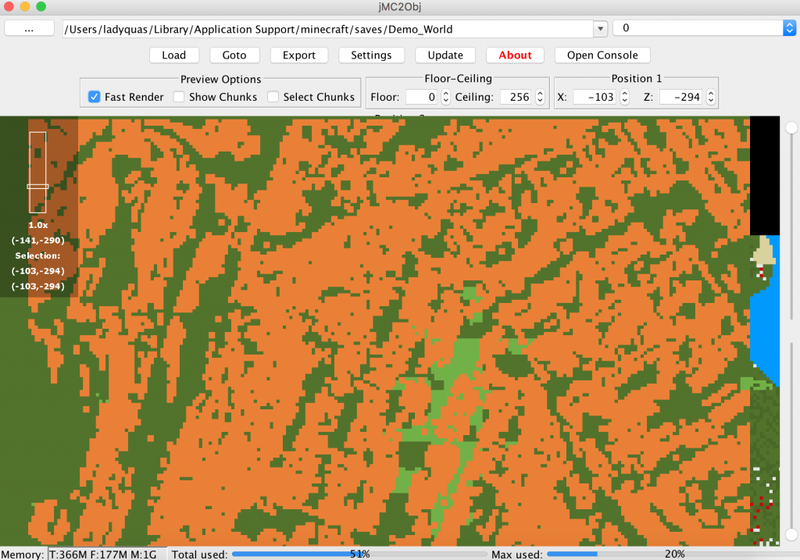Disable the Fast Render checkbox
Image resolution: width=800 pixels, height=560 pixels.
pos(94,97)
